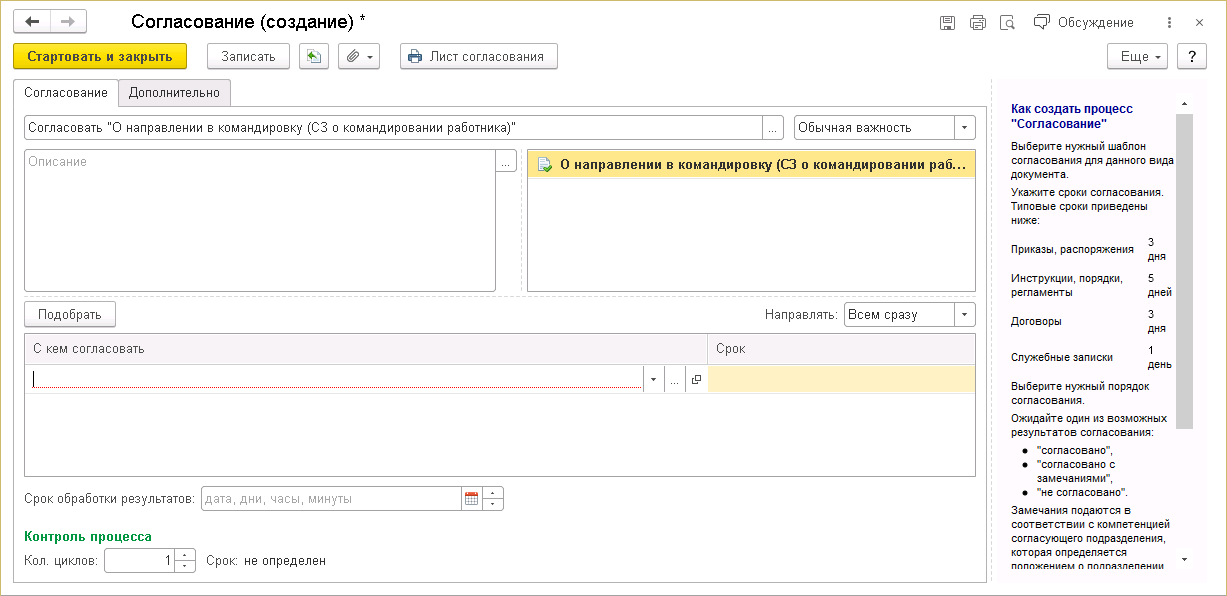The image size is (1227, 596).
Task: Navigate back with the left arrow
Action: [32, 22]
